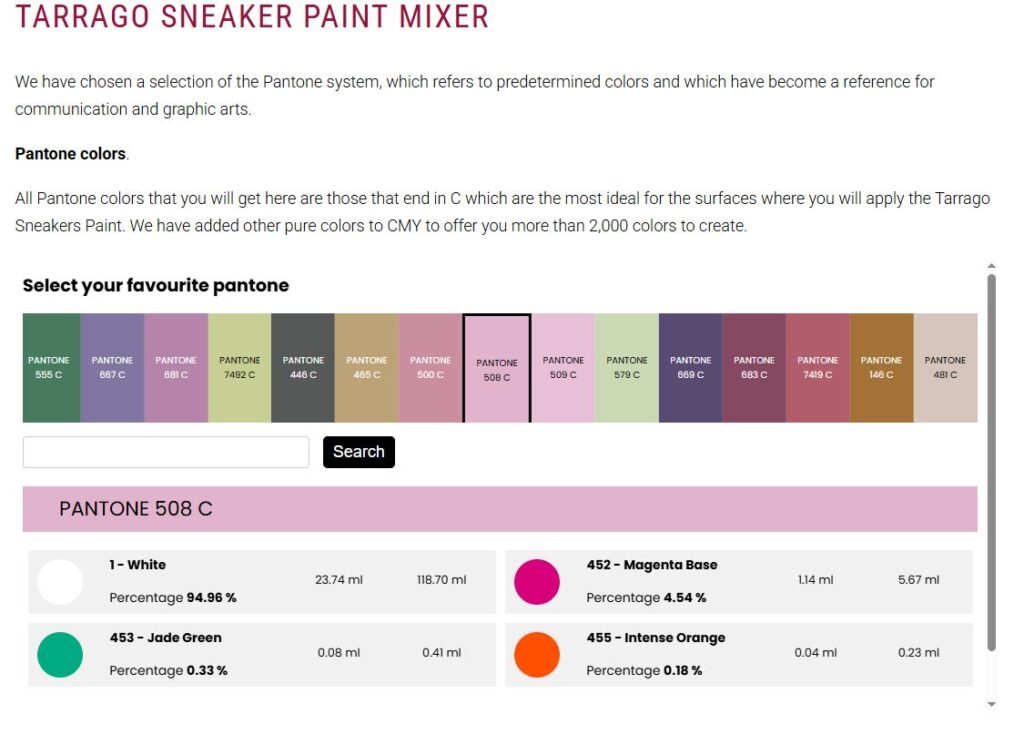
Task: Pick the Pantone 681 C swatch
Action: point(176,368)
